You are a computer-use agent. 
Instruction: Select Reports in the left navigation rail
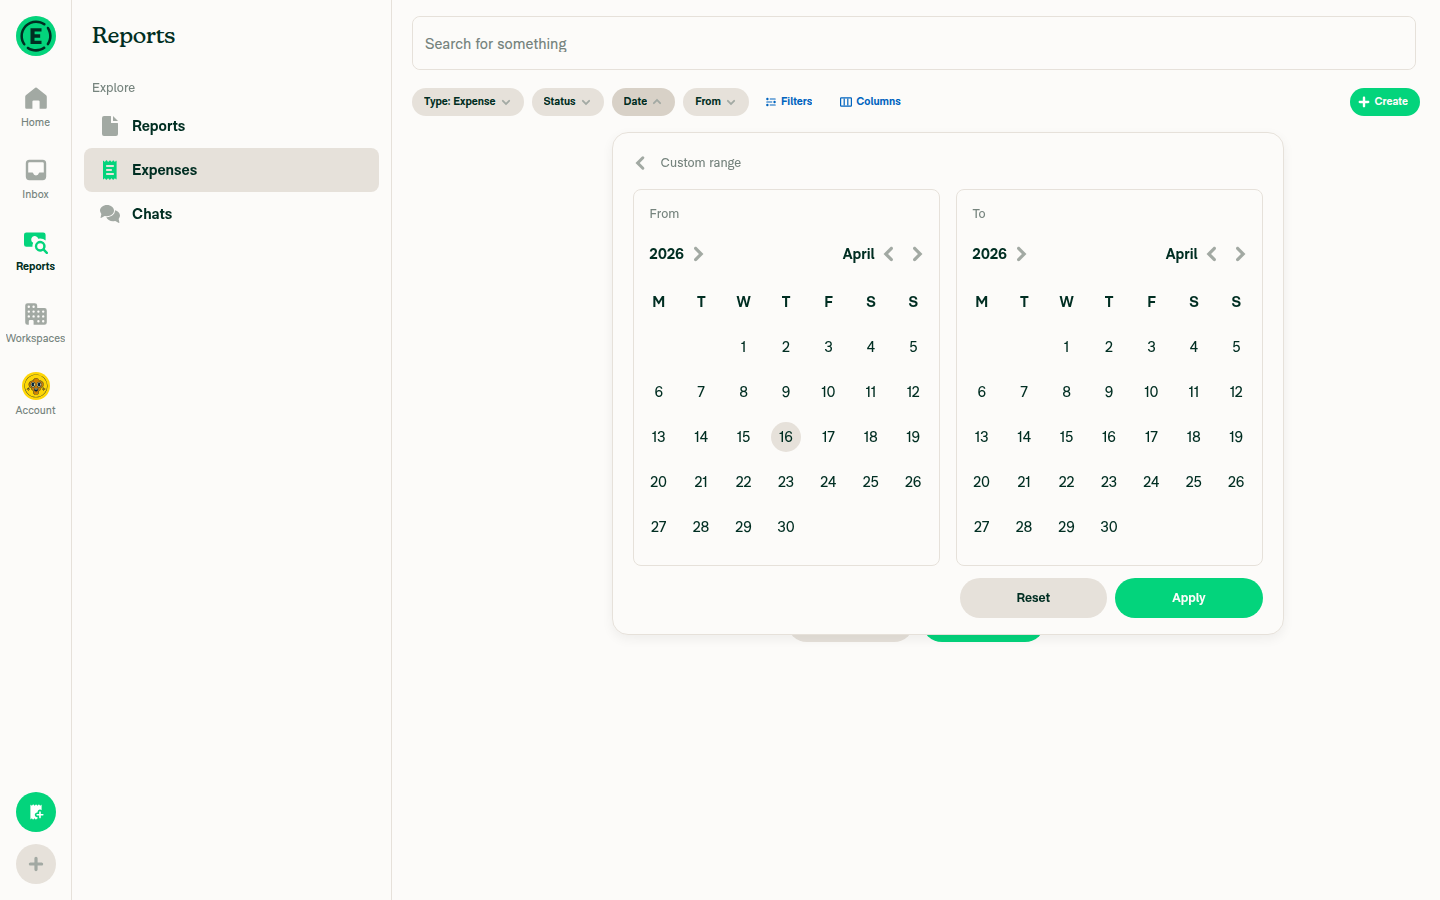[x=35, y=248]
